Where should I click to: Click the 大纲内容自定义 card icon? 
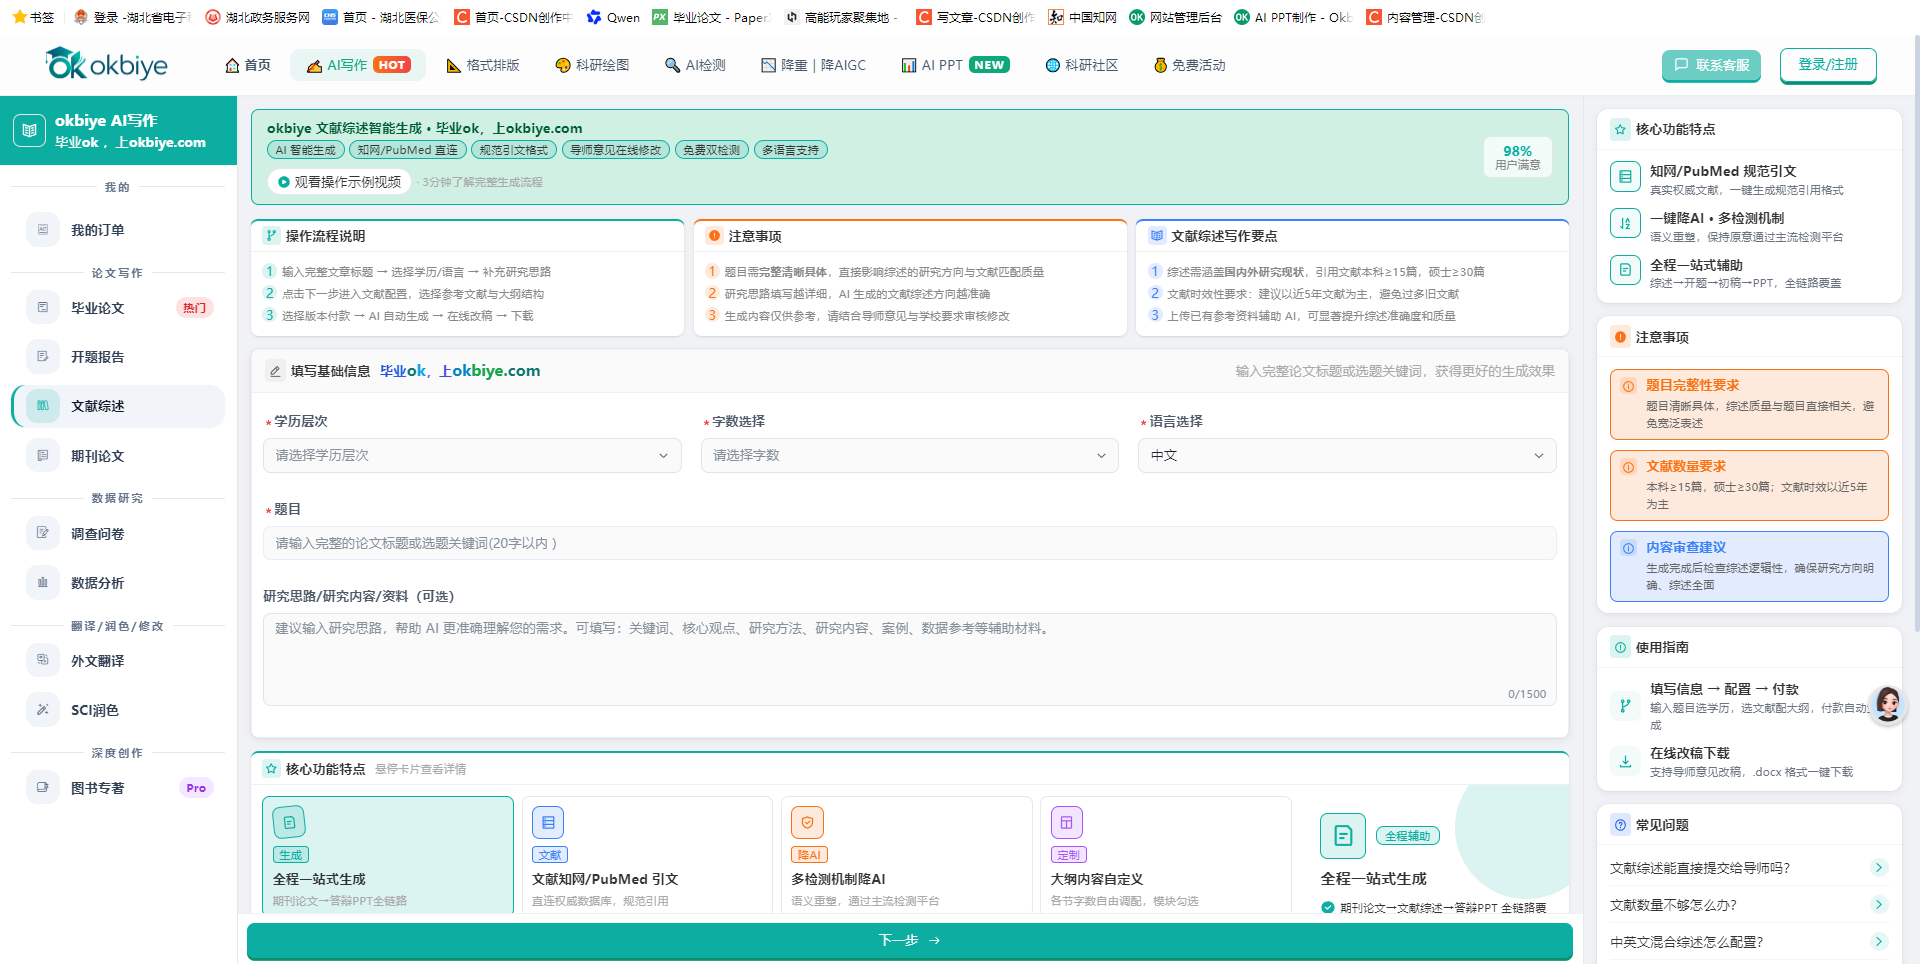1066,822
